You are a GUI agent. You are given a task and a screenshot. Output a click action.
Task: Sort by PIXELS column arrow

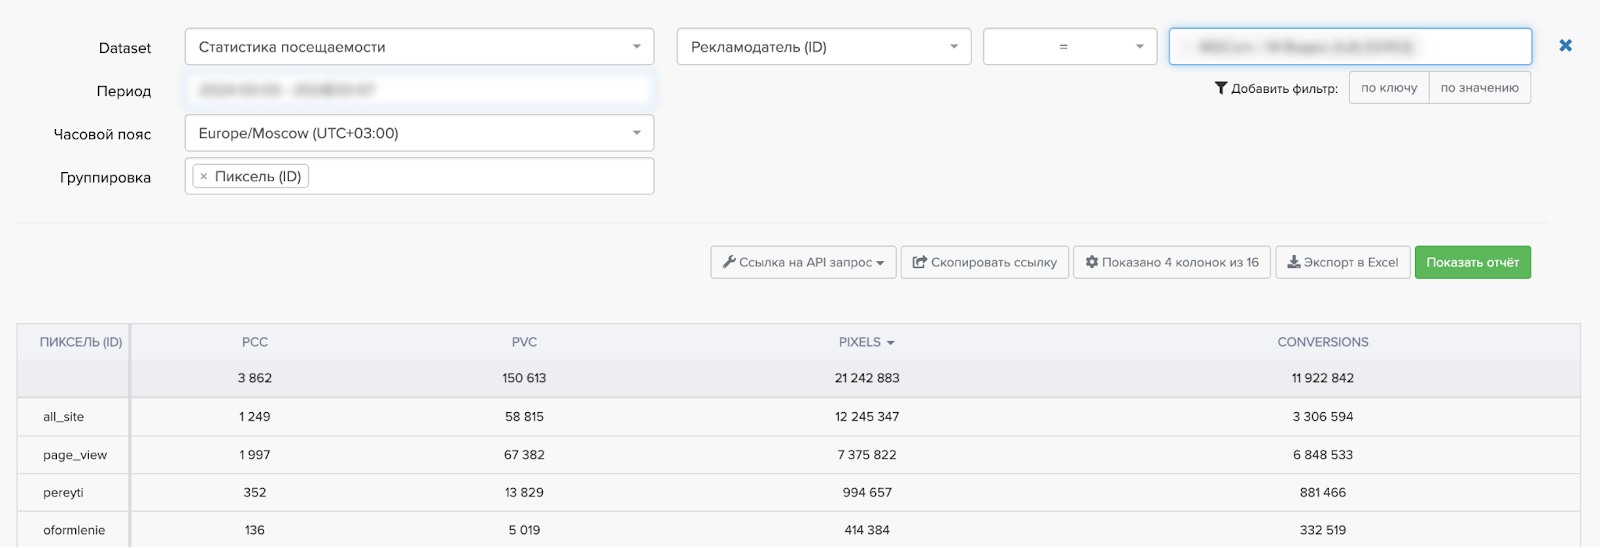[x=890, y=343]
